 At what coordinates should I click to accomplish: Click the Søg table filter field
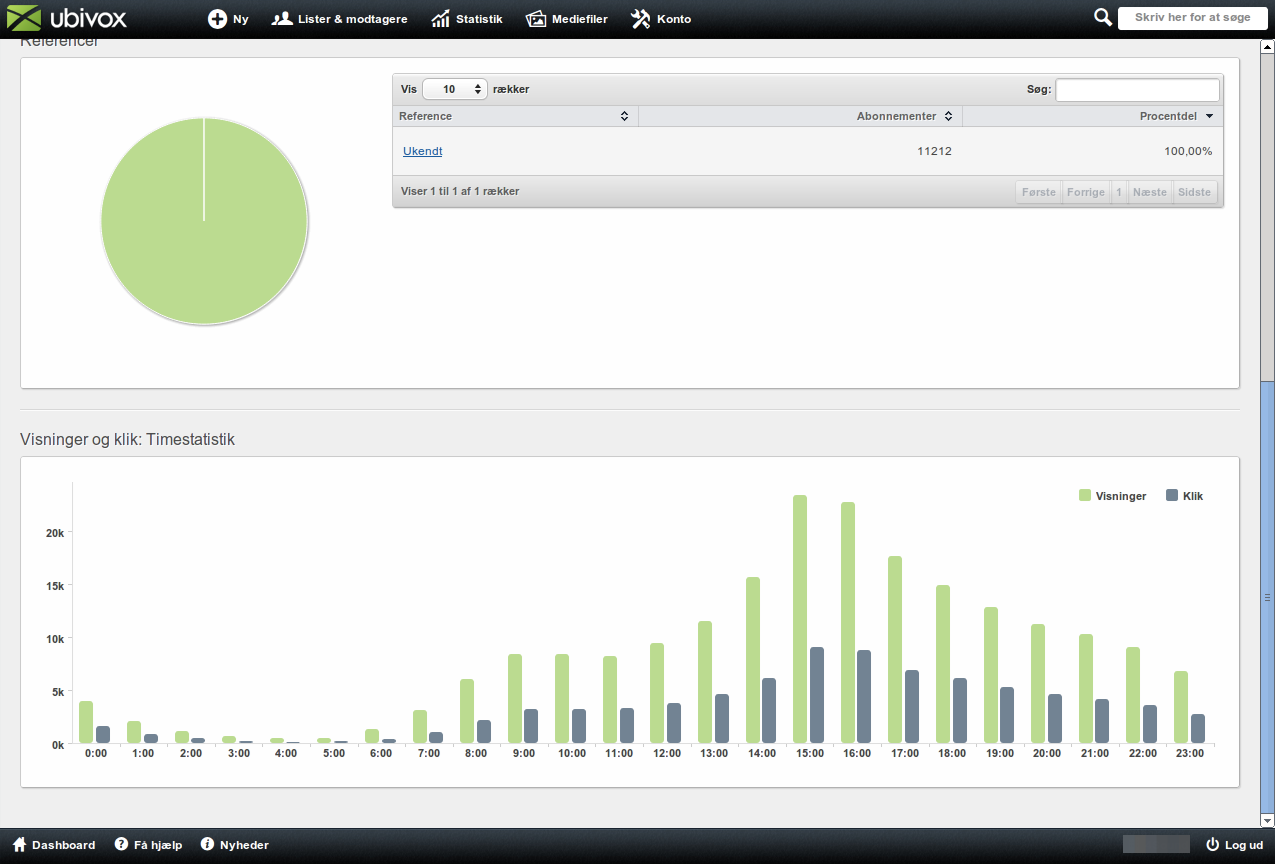[x=1137, y=90]
